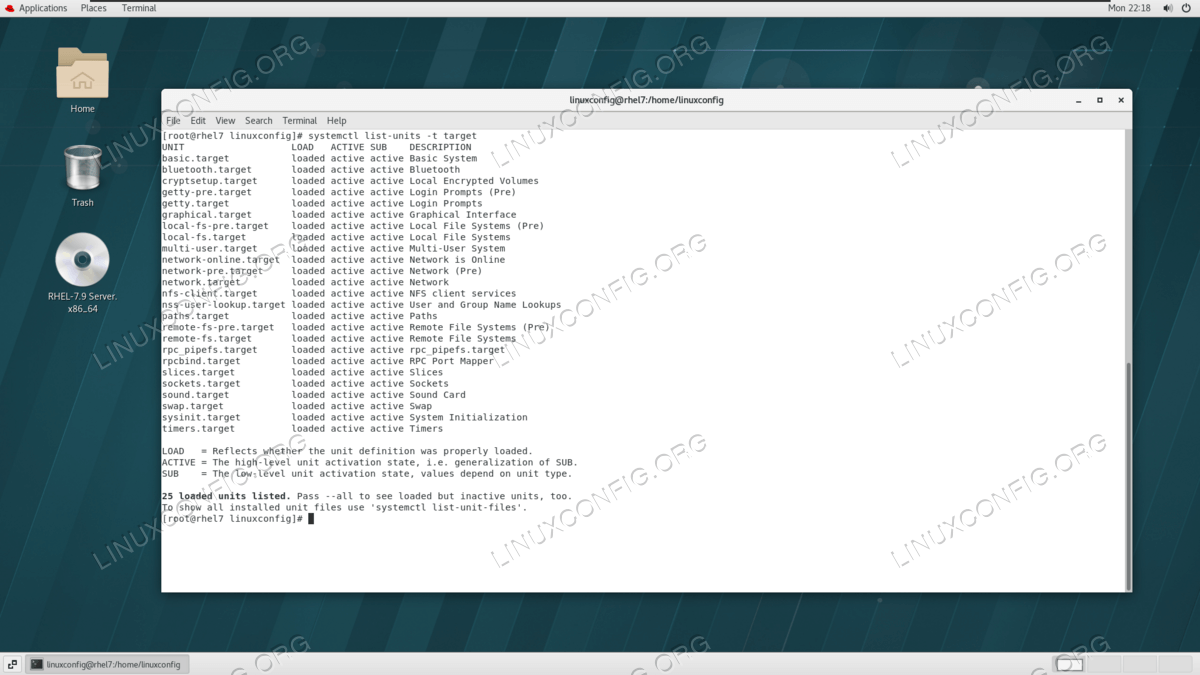Minimize the terminal window
The width and height of the screenshot is (1200, 675).
(x=1078, y=100)
